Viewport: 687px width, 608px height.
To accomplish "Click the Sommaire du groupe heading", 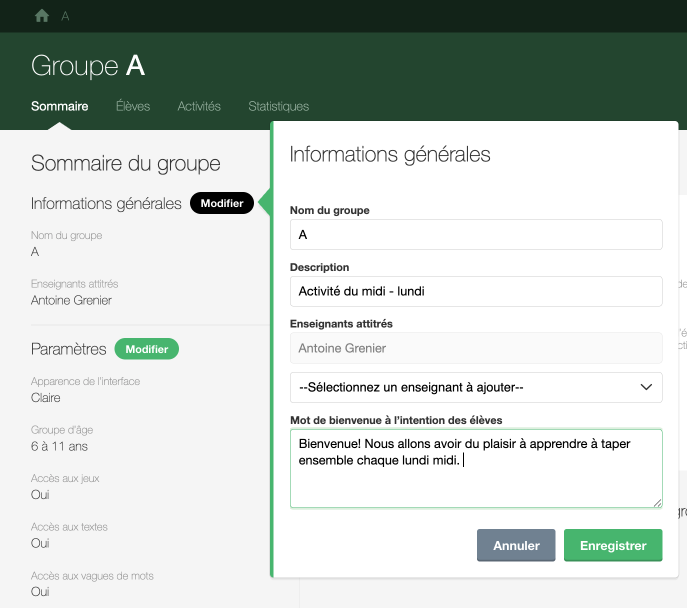I will click(126, 163).
